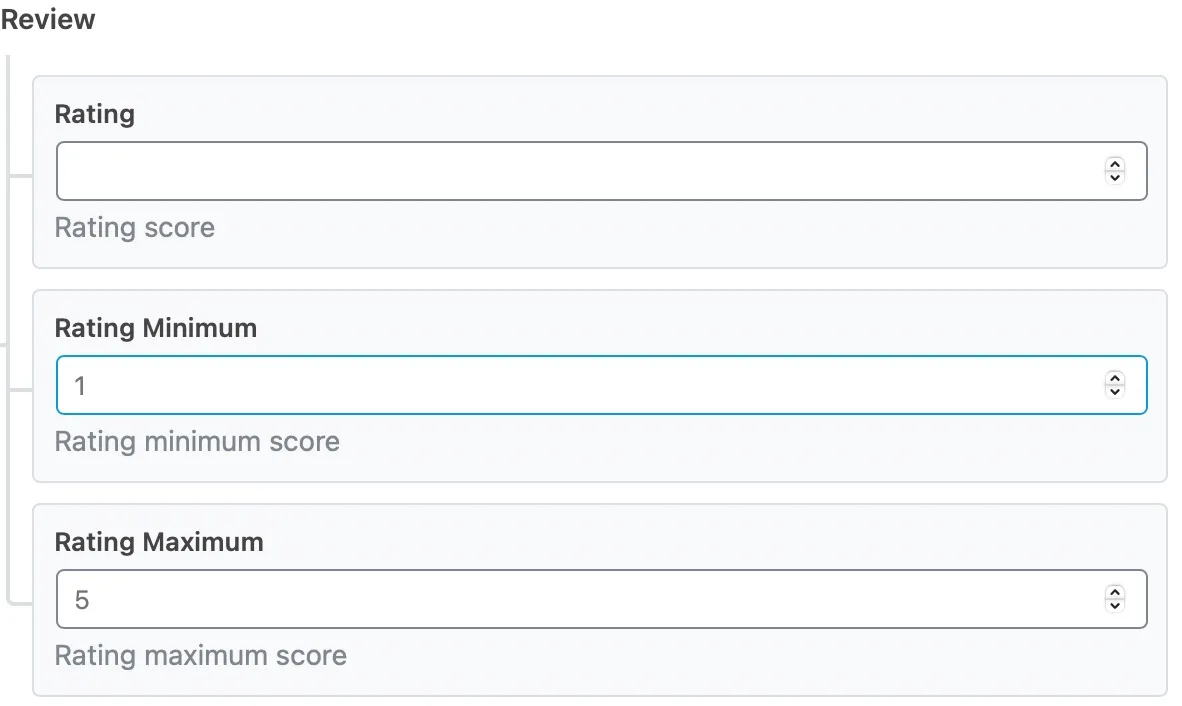
Task: Increase the Rating value with up arrow
Action: (1114, 165)
